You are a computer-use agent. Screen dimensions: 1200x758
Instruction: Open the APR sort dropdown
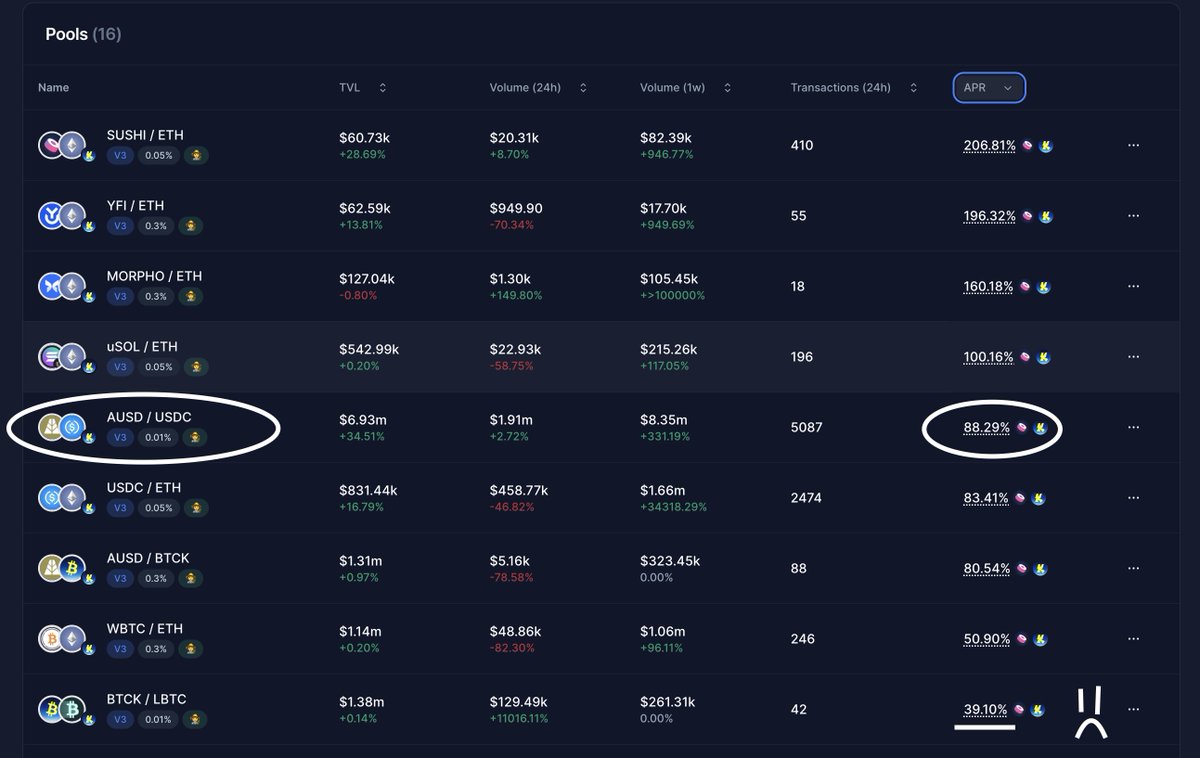(989, 88)
